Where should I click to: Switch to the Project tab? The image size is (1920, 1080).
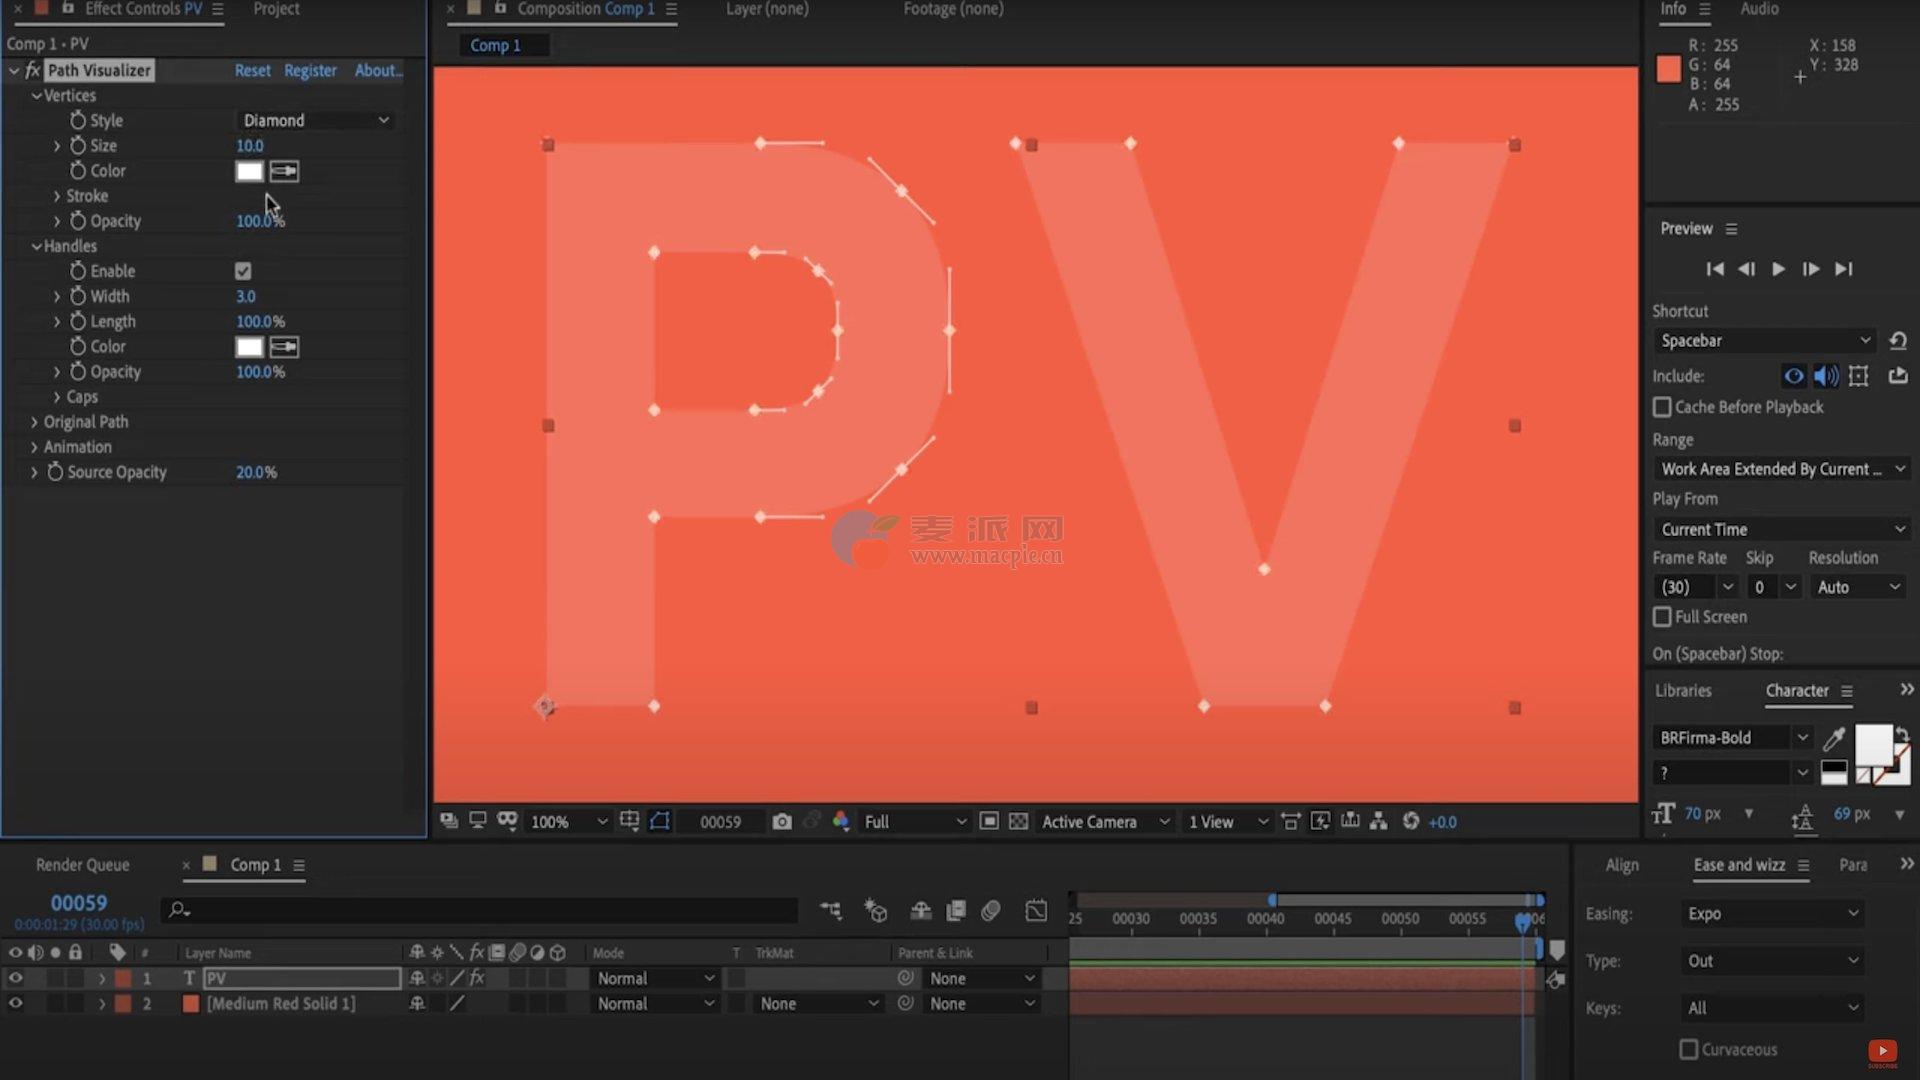(276, 9)
